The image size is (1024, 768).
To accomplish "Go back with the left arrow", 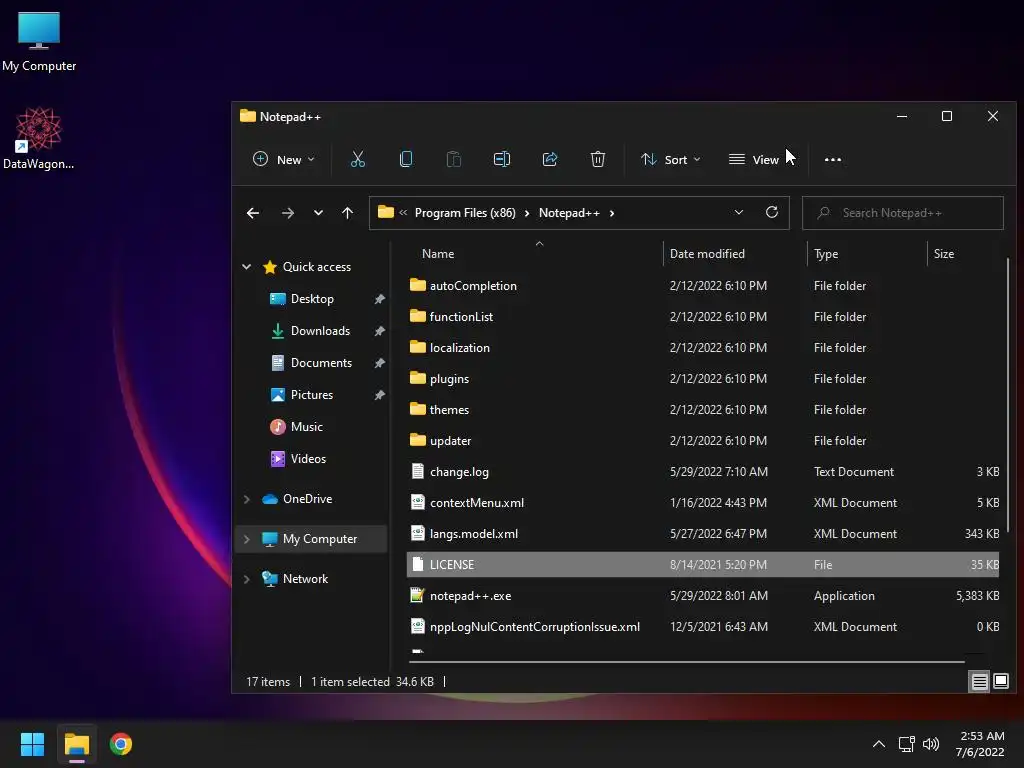I will [253, 213].
